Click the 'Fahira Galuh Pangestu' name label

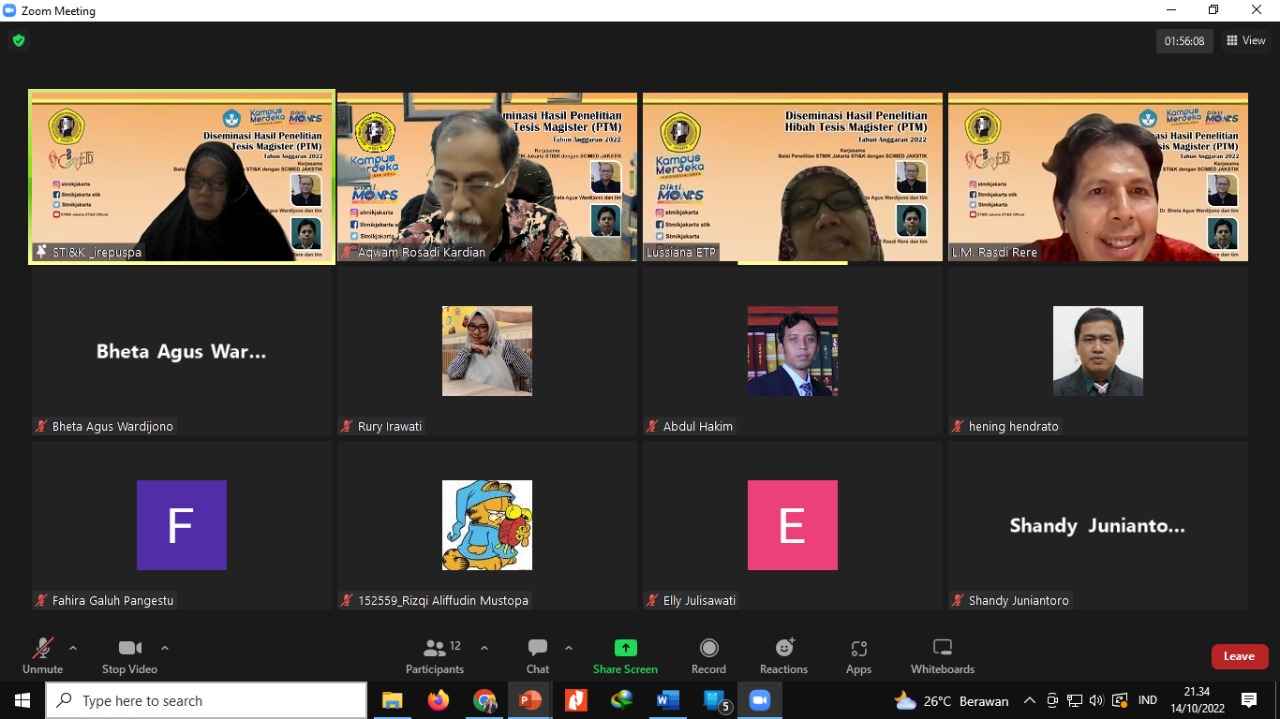(x=113, y=600)
